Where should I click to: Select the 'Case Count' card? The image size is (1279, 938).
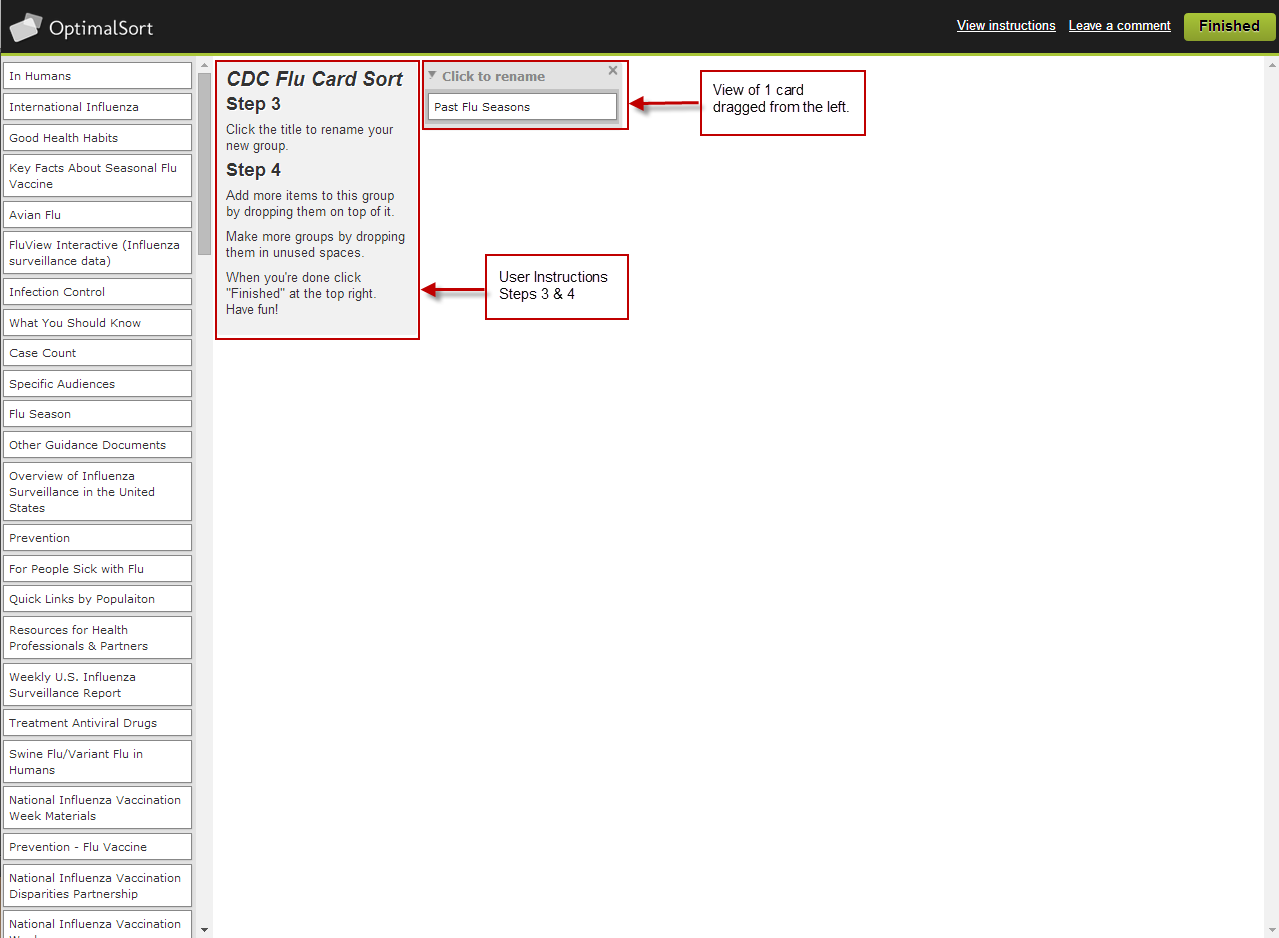tap(97, 353)
